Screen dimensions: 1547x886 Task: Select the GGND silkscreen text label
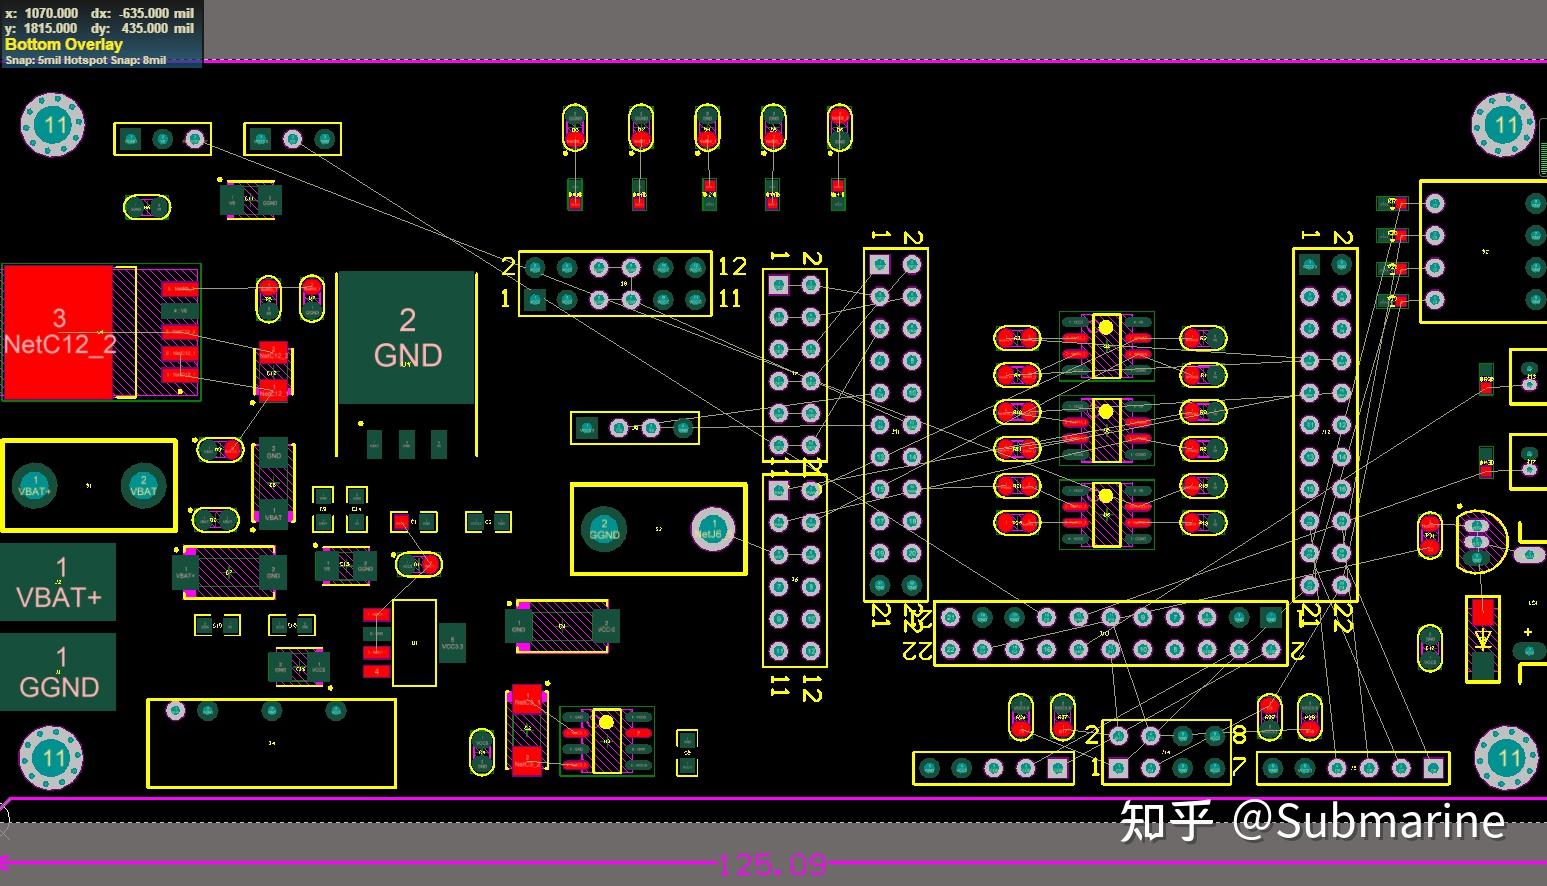[58, 687]
